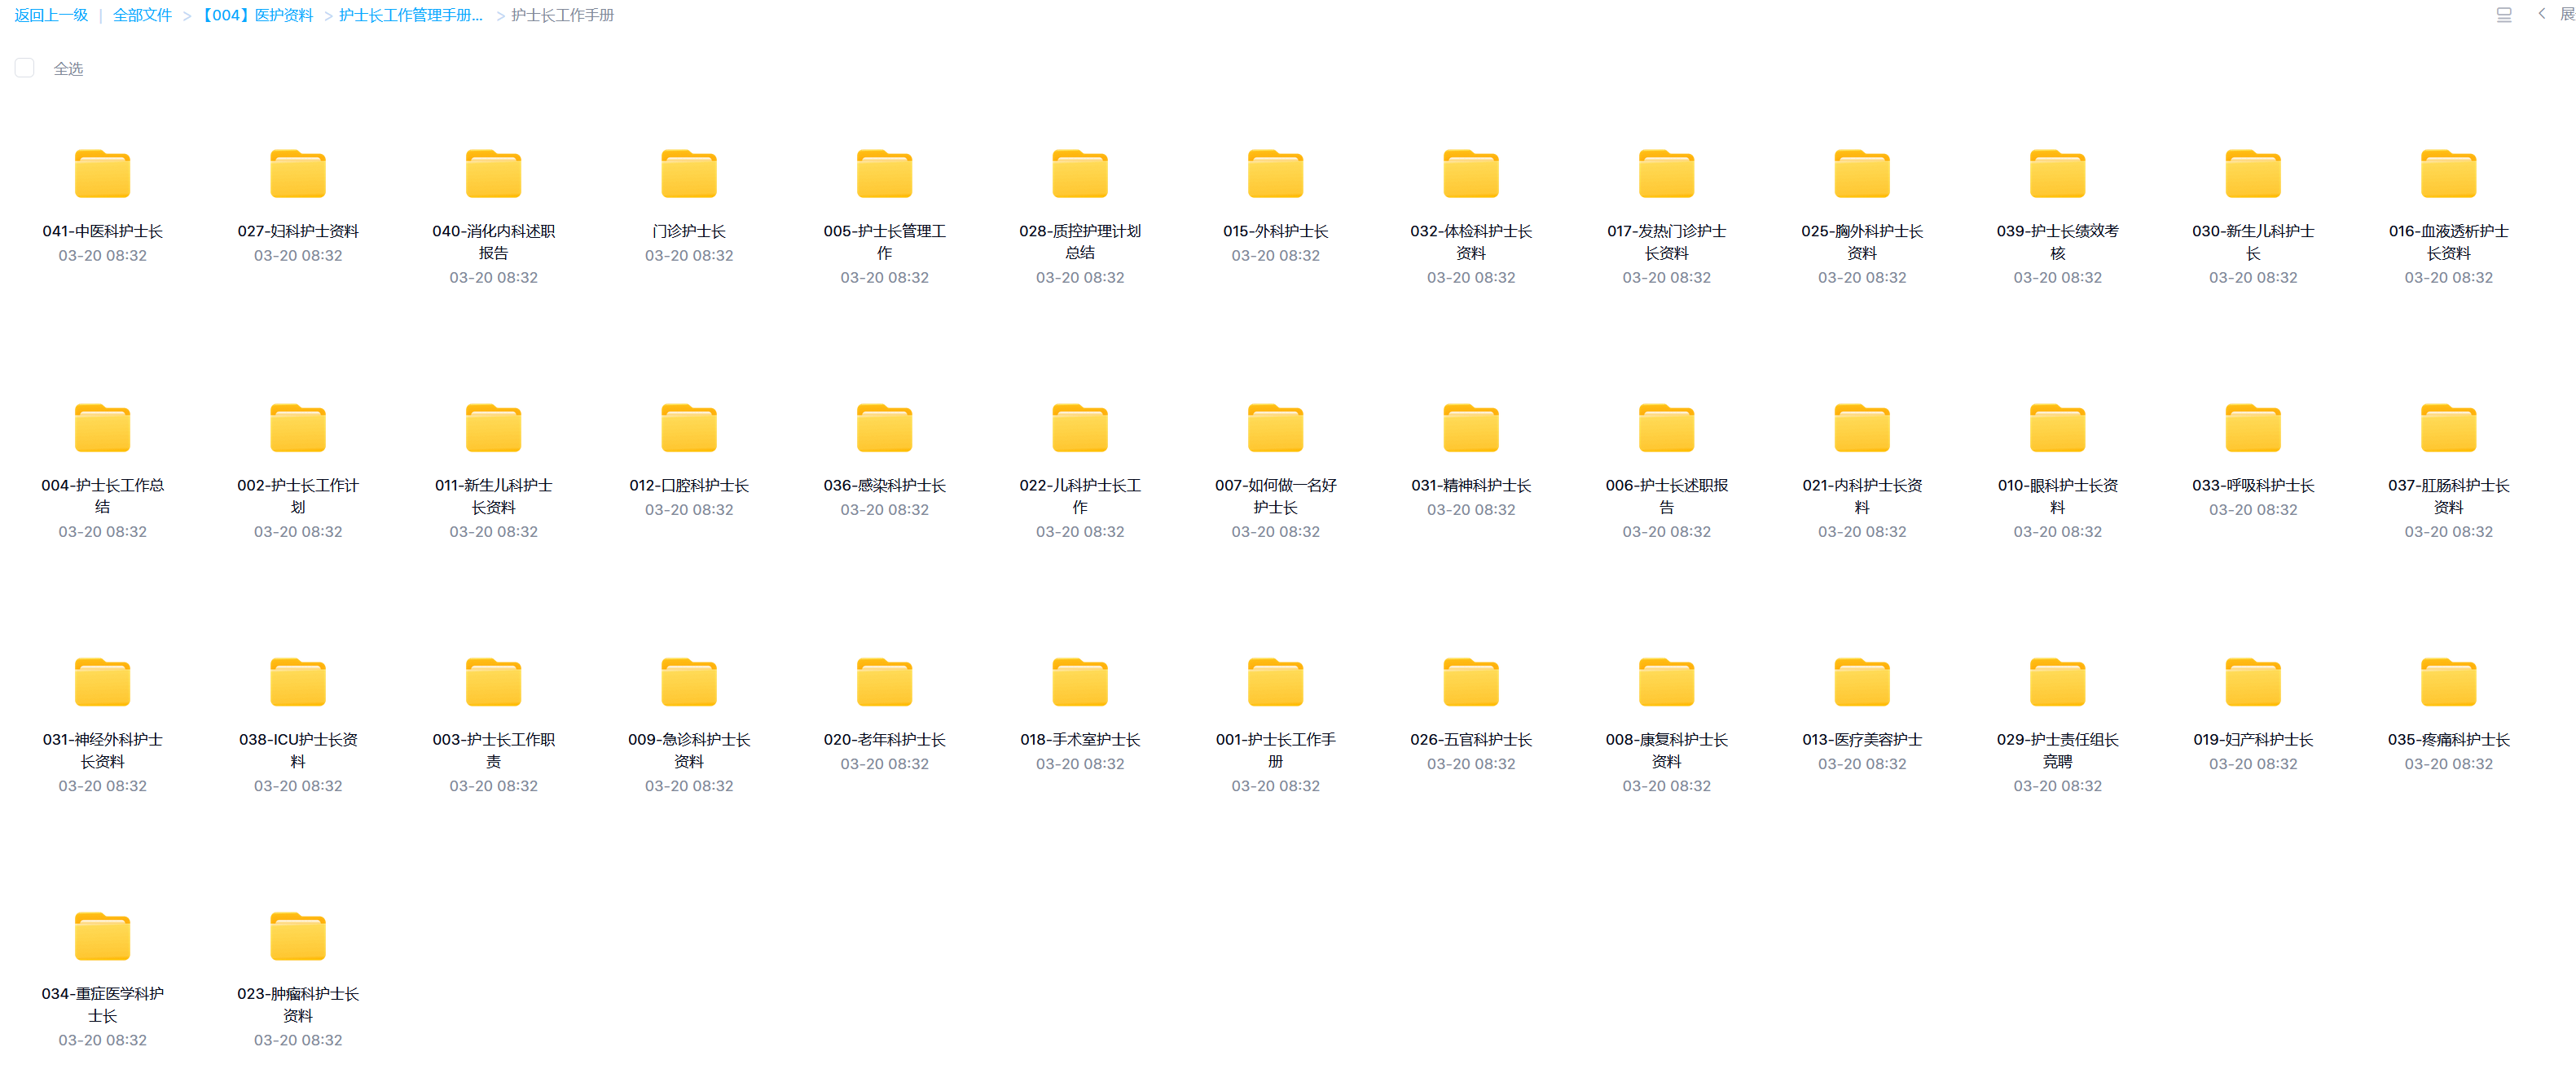This screenshot has width=2576, height=1069.
Task: Expand side panel with left chevron
Action: point(2541,14)
